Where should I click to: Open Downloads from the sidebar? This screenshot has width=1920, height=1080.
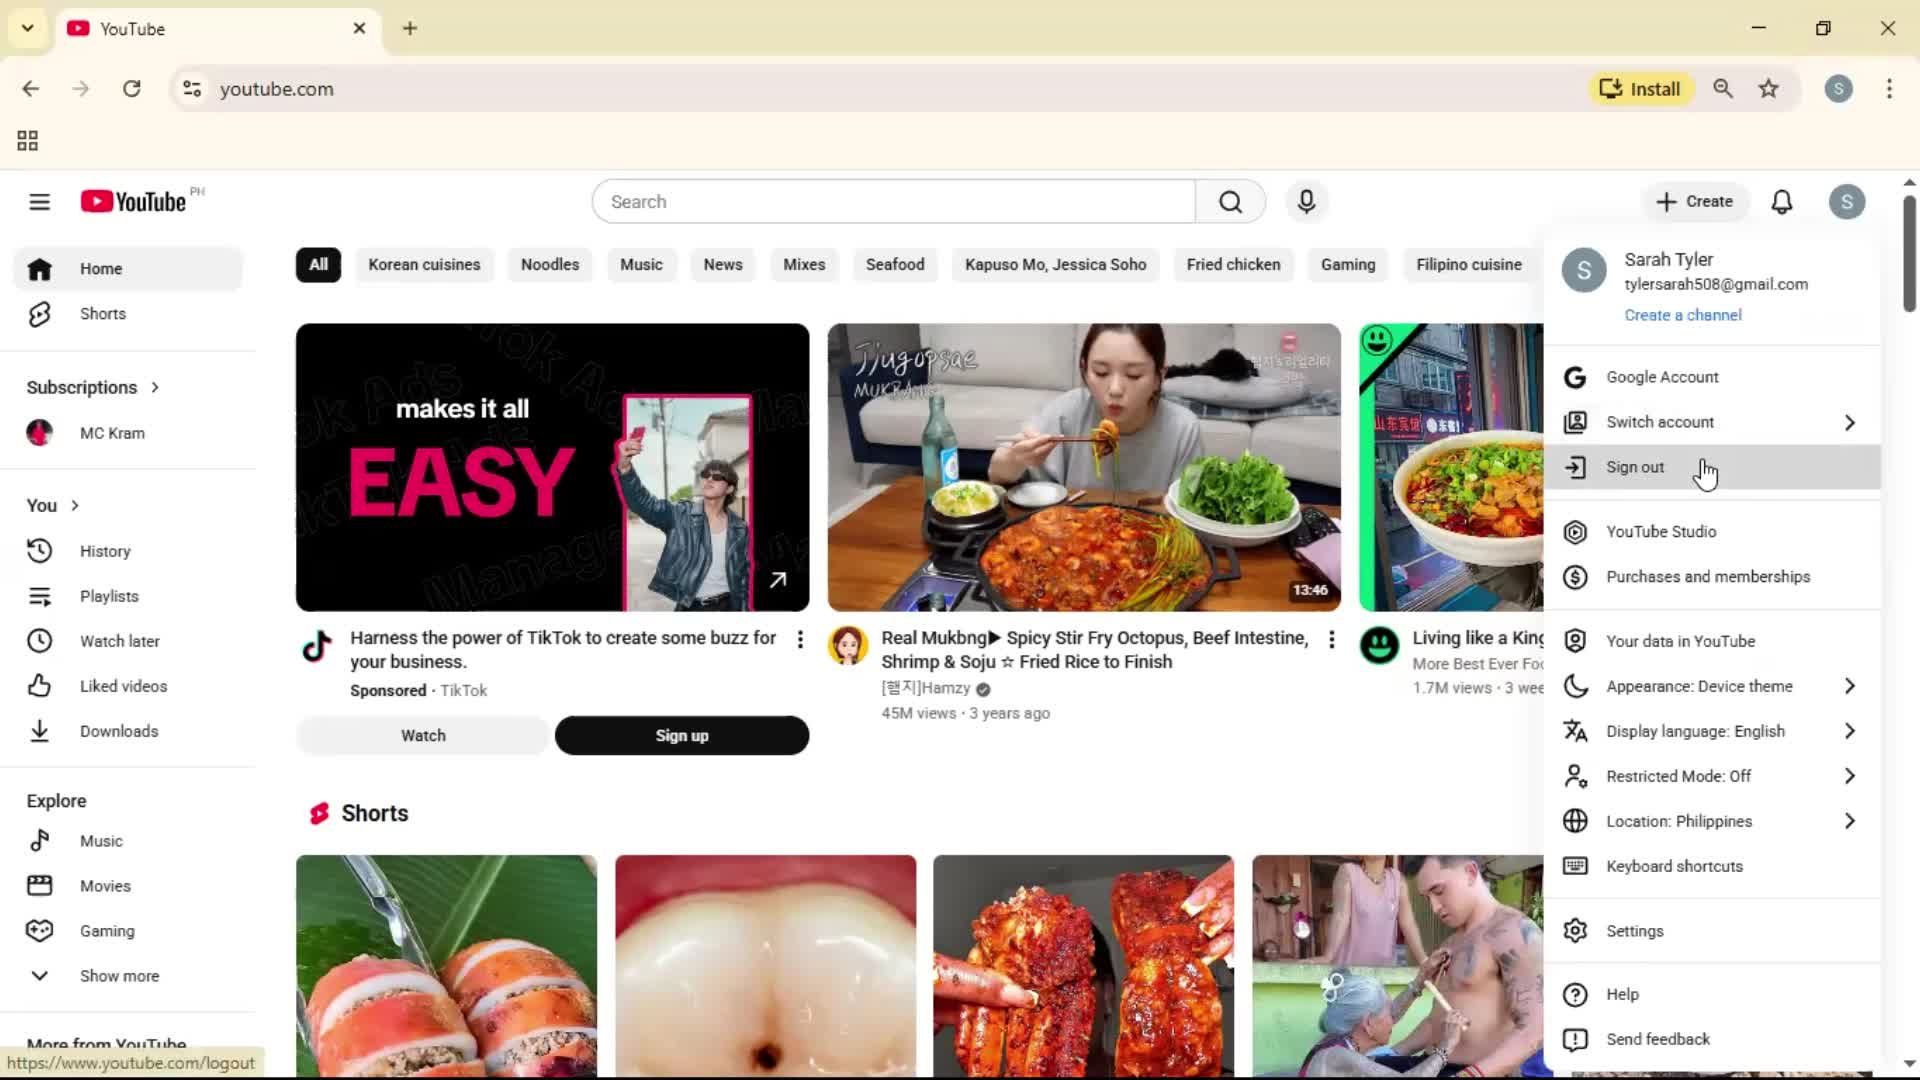click(x=118, y=731)
